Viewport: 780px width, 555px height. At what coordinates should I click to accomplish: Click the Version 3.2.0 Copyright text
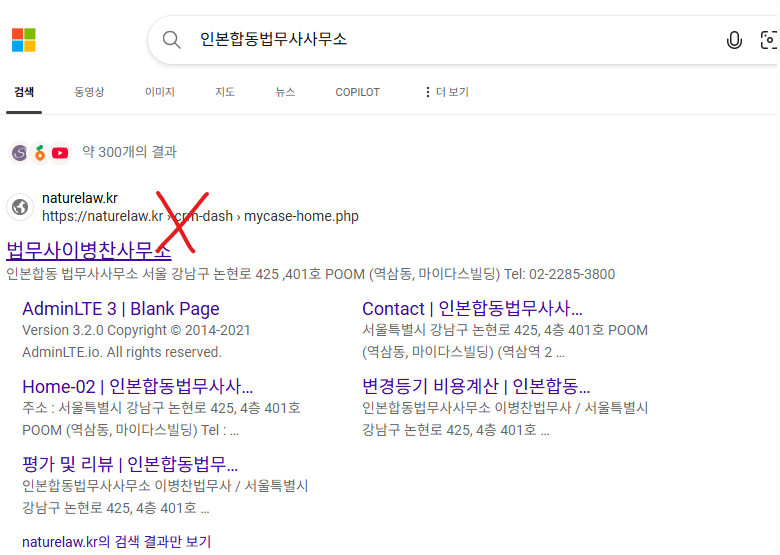(x=136, y=330)
